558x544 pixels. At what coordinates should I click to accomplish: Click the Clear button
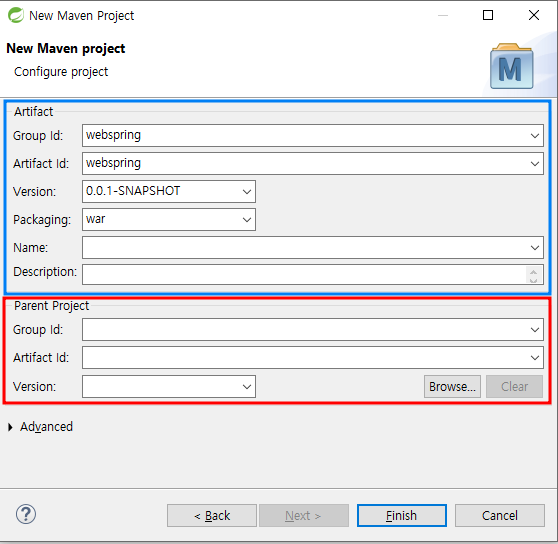tap(514, 386)
